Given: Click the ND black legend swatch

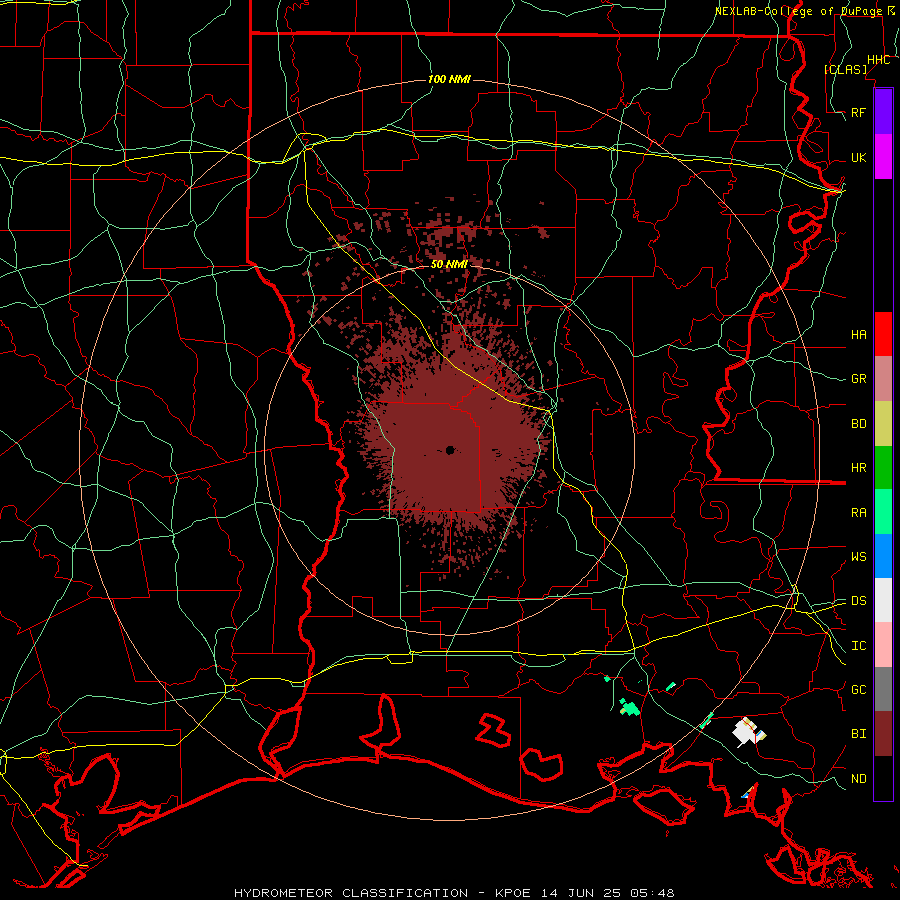Looking at the screenshot, I should pos(883,778).
